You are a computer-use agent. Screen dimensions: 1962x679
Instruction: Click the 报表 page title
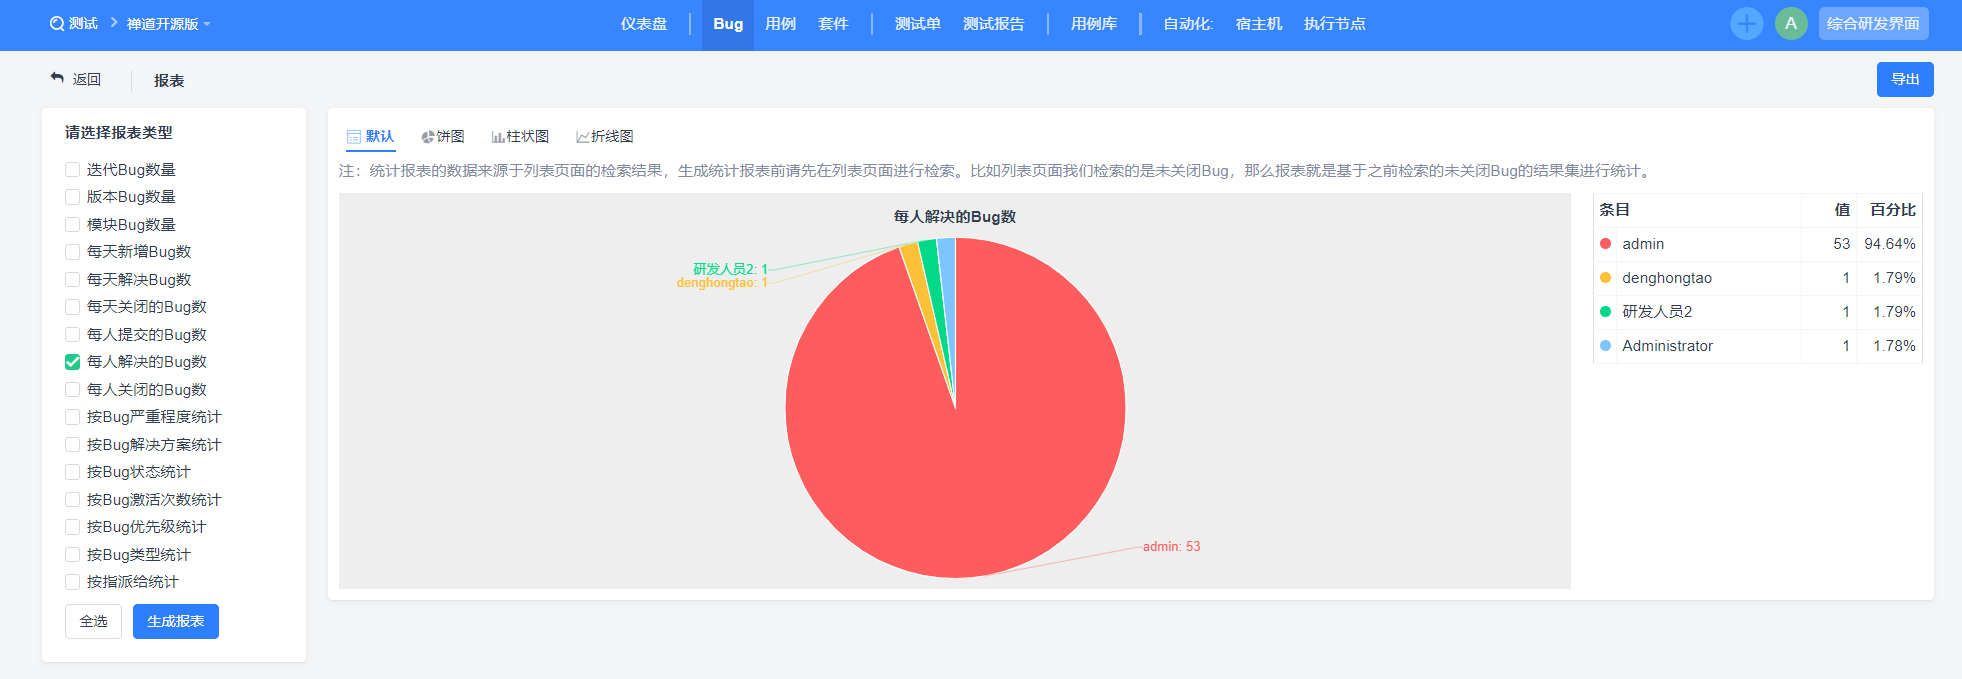pyautogui.click(x=169, y=81)
